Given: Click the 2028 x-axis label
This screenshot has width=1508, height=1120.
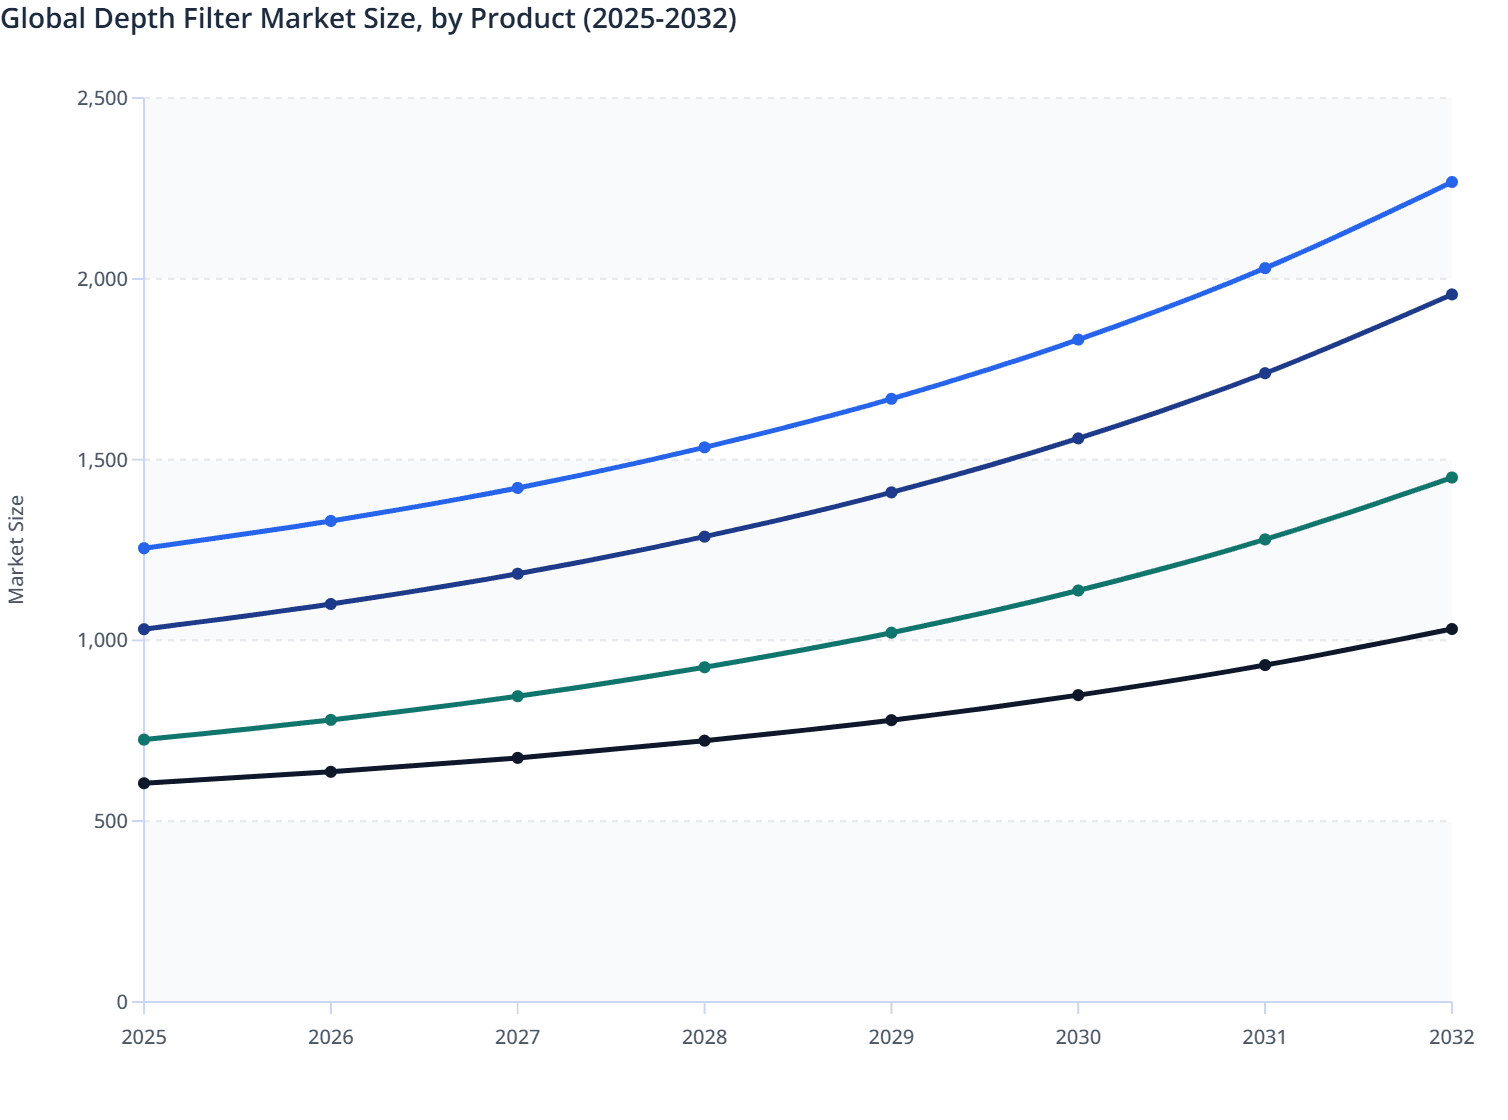Looking at the screenshot, I should [x=704, y=1037].
